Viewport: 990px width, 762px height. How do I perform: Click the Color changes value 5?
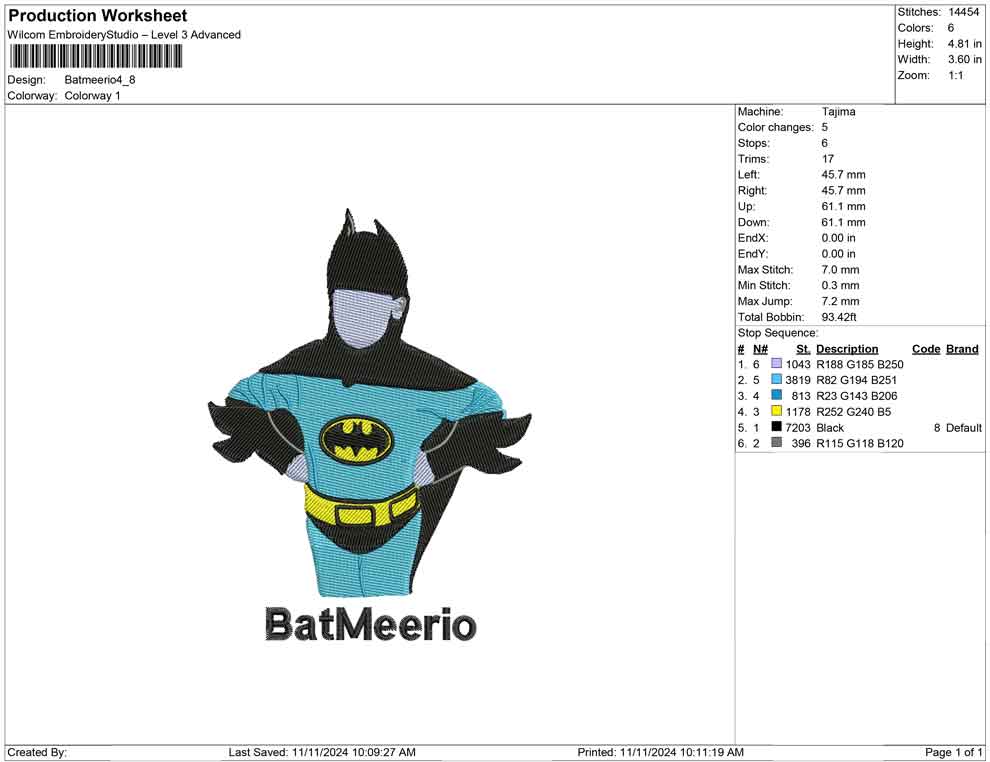coord(825,128)
